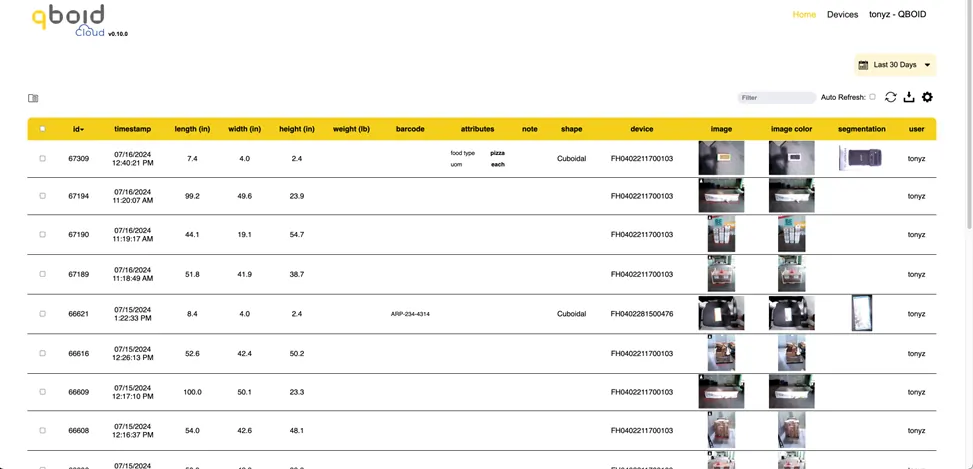Click the weight (lb) column header
The height and width of the screenshot is (469, 973).
[x=351, y=129]
